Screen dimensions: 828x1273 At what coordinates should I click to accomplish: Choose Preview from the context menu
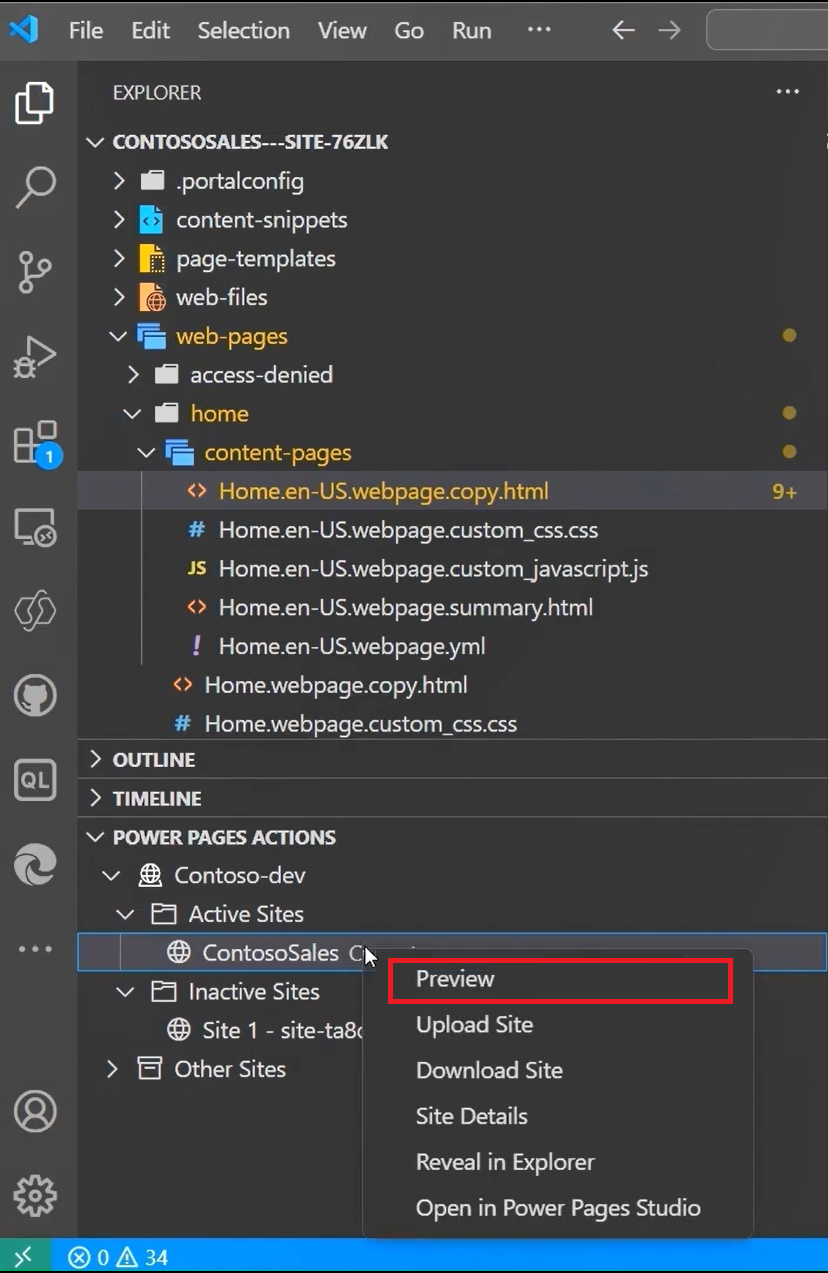pos(560,979)
